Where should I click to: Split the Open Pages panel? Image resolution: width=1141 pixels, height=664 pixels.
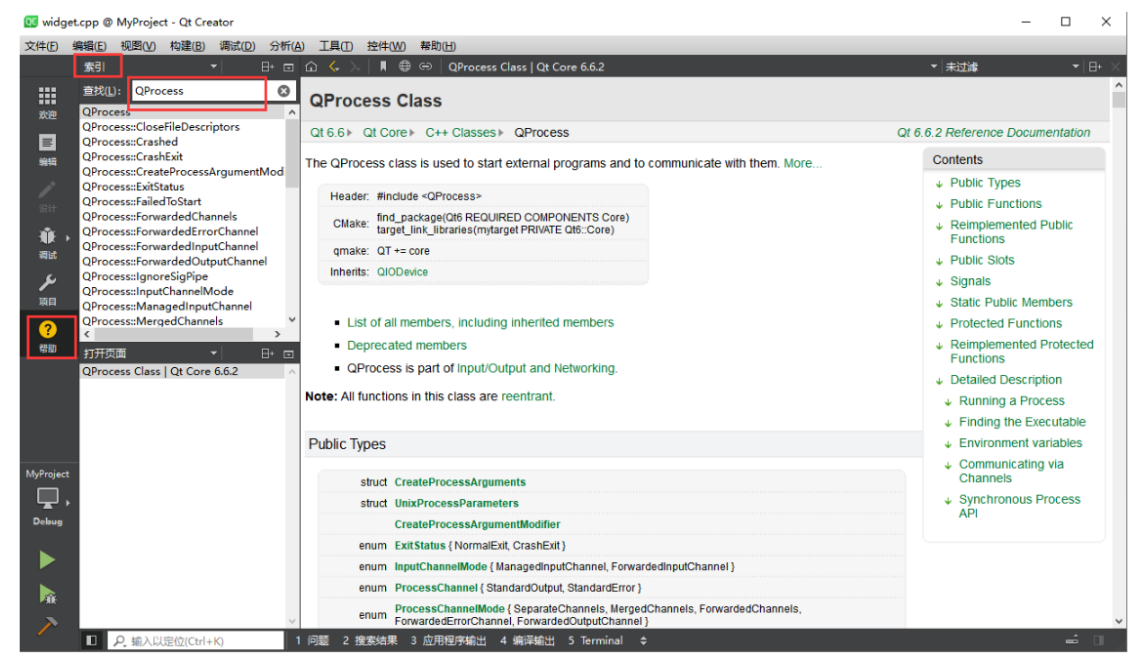click(268, 354)
